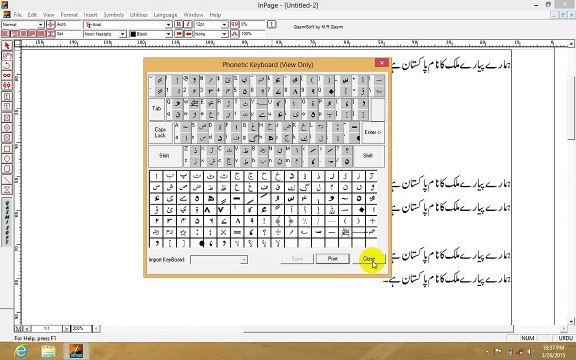Image resolution: width=576 pixels, height=360 pixels.
Task: Select the arrow pointer tool
Action: [7, 46]
